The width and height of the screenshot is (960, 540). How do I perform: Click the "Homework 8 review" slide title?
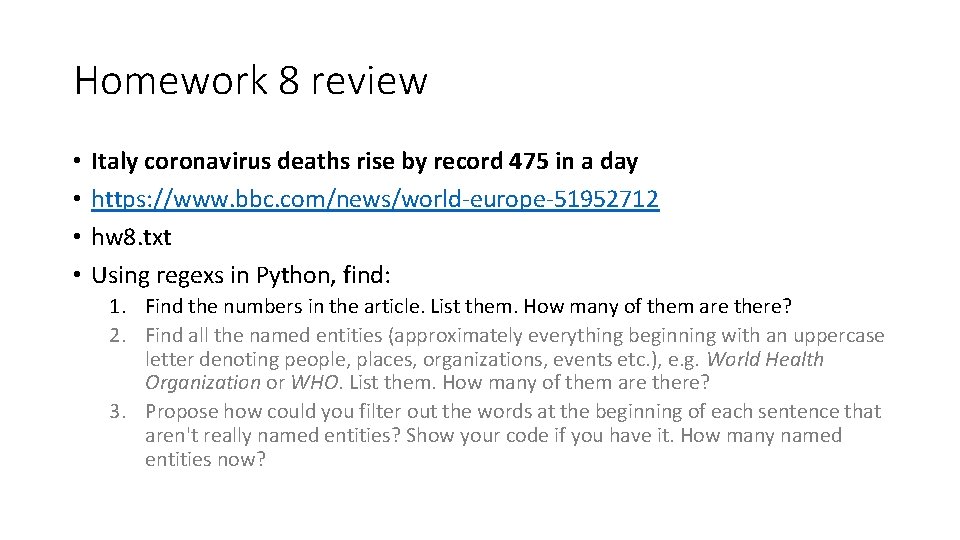(250, 81)
